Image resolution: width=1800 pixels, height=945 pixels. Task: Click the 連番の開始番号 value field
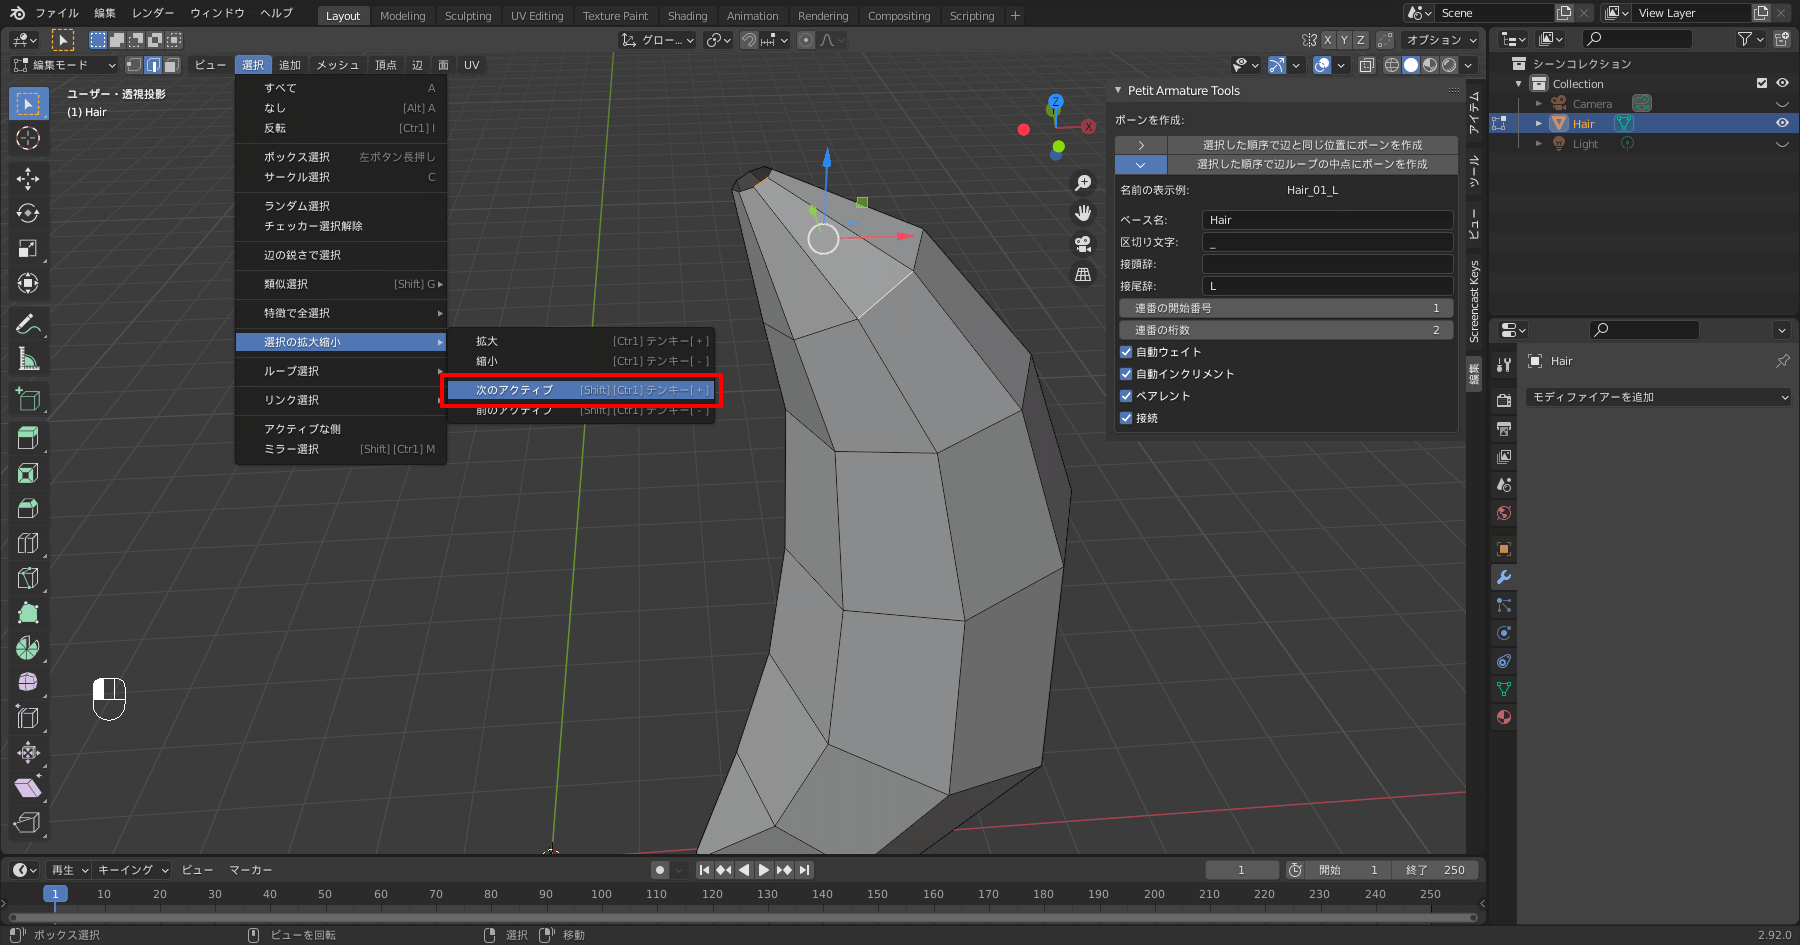[1286, 308]
